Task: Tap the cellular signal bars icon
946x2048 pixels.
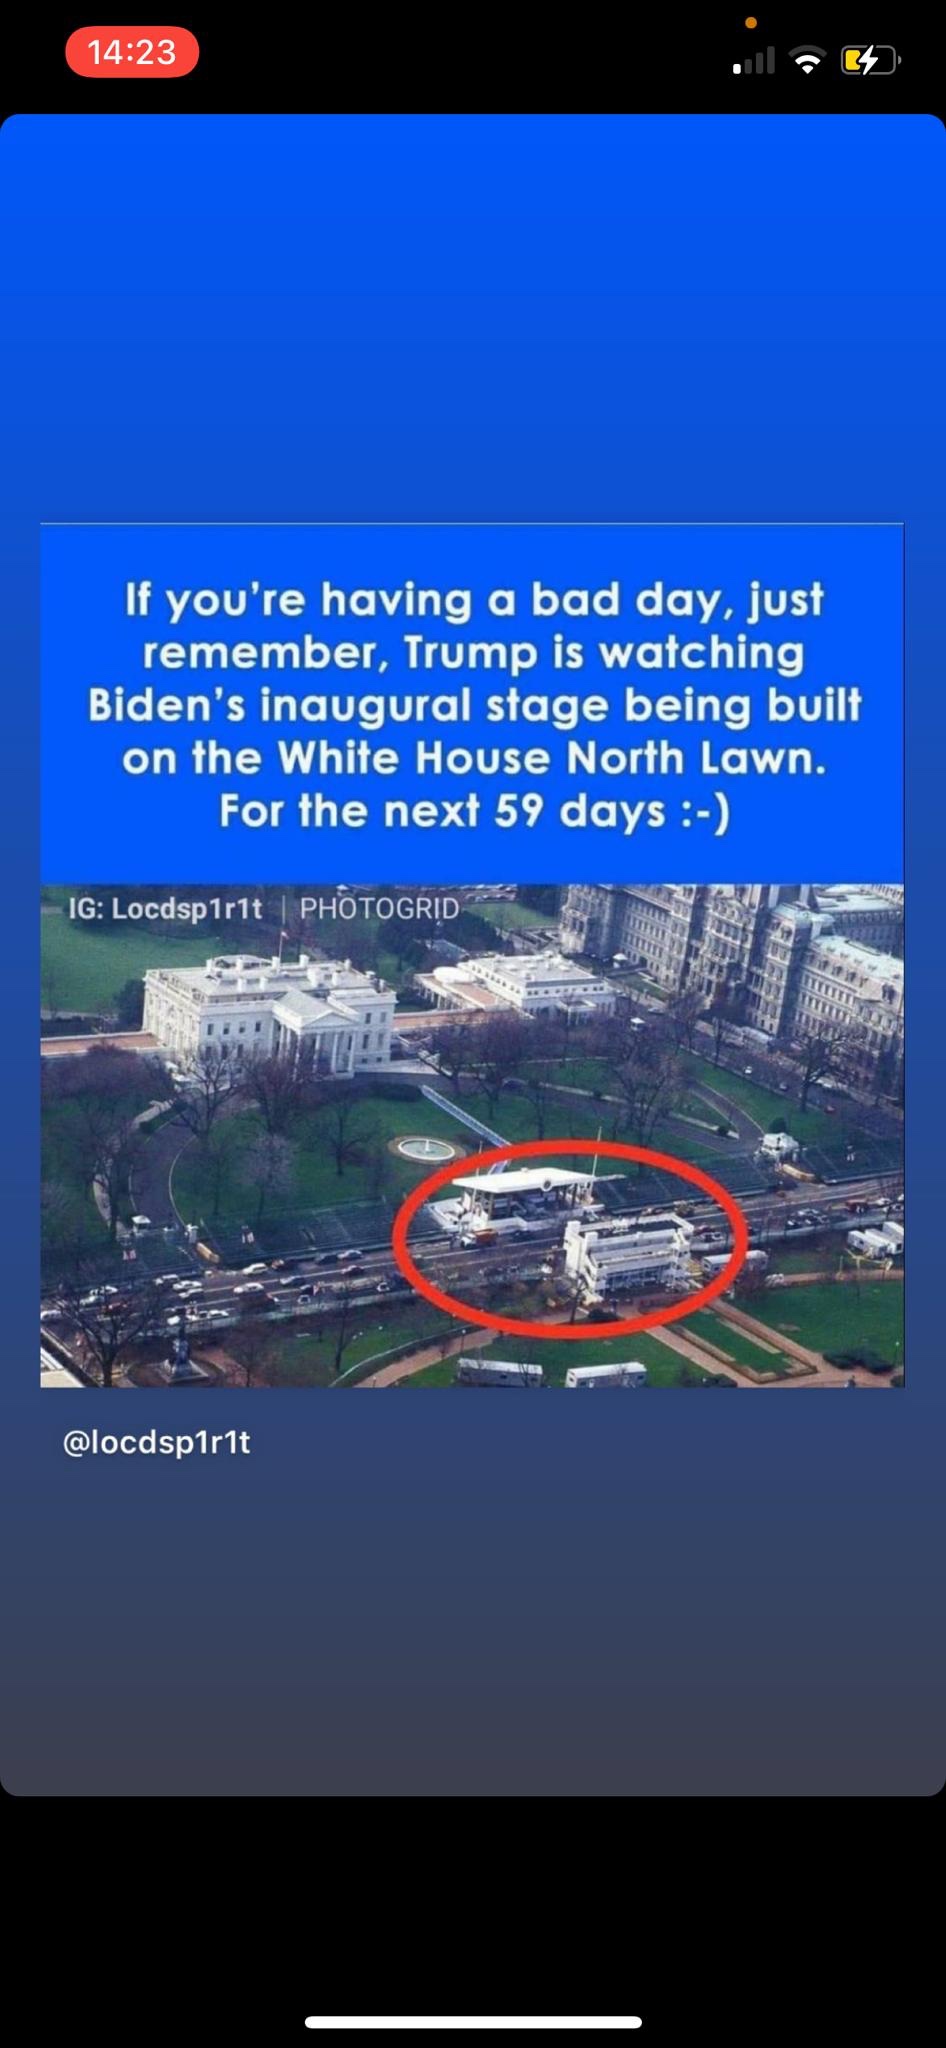Action: 754,61
